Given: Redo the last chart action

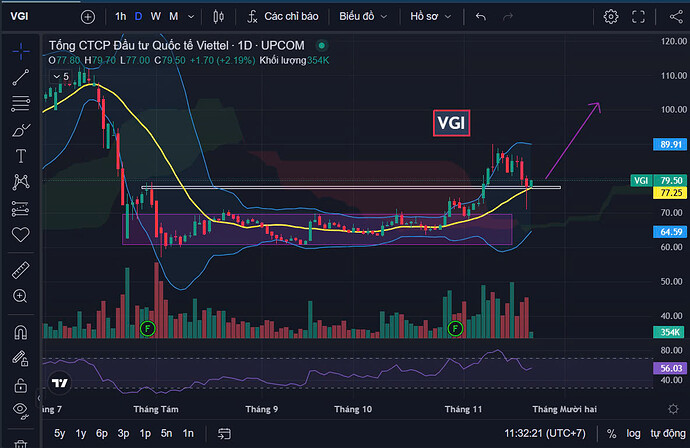Looking at the screenshot, I should pyautogui.click(x=508, y=17).
